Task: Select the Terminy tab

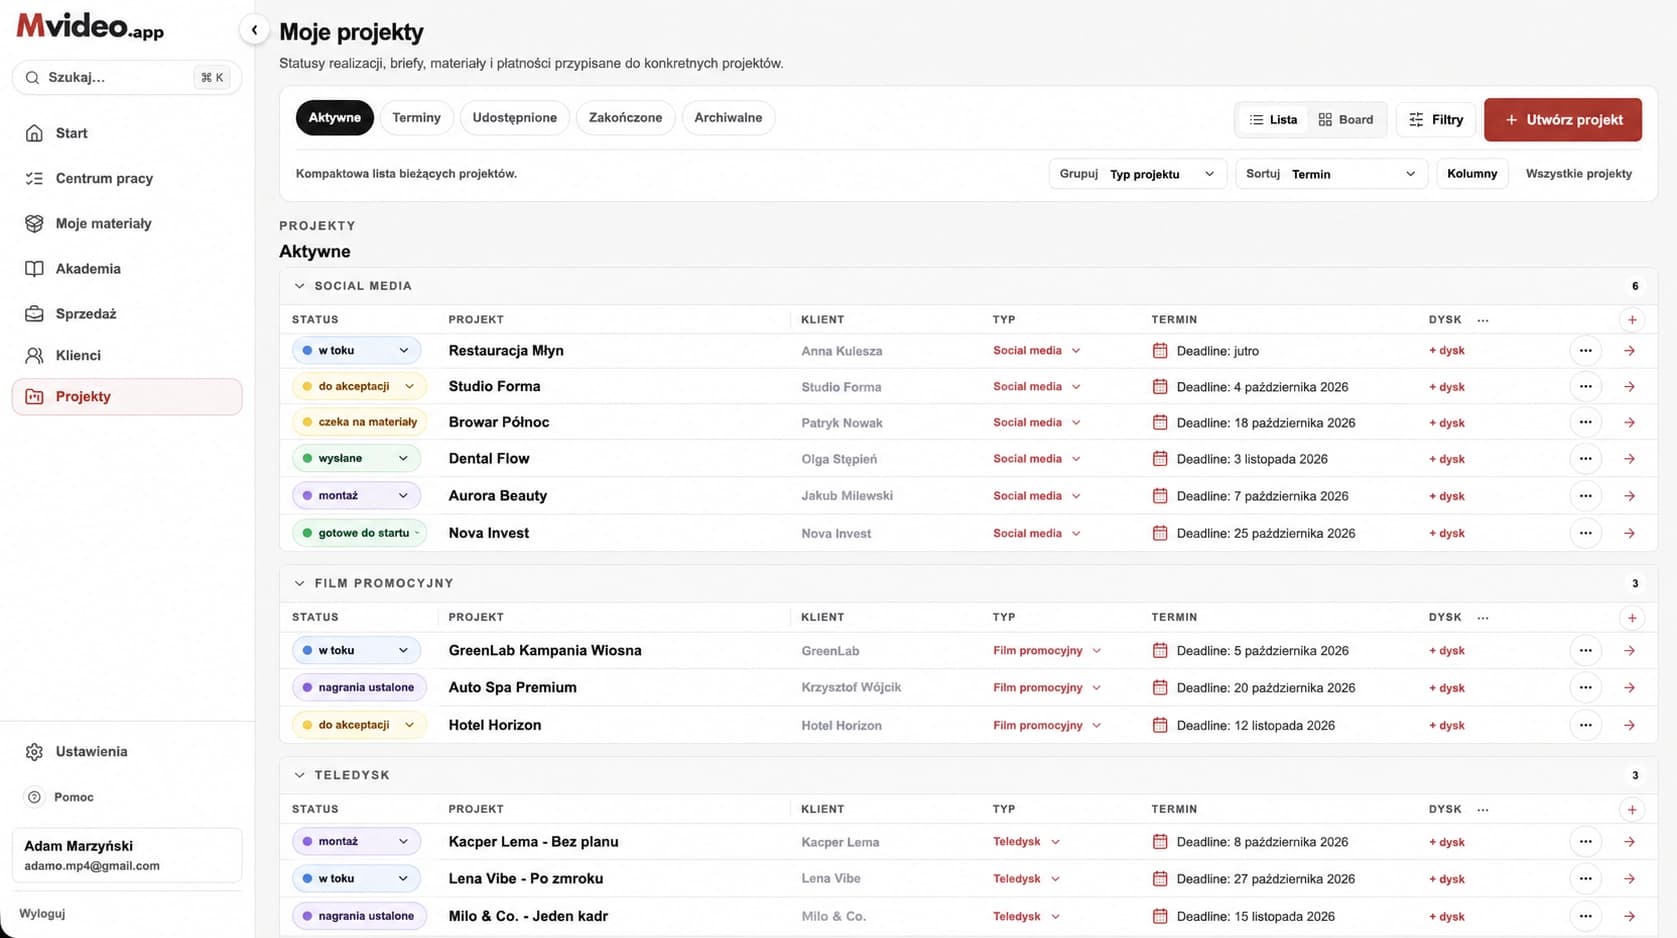Action: 416,118
